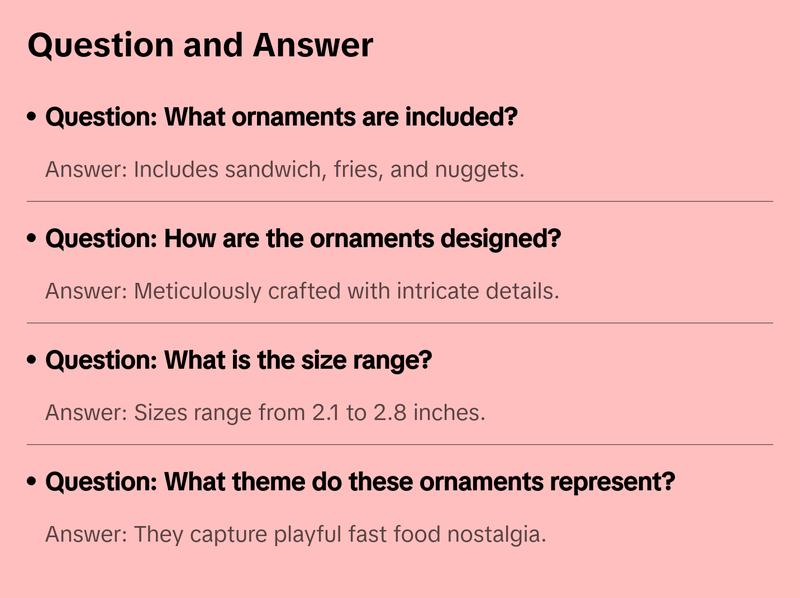Click the bullet beside the theme question
The image size is (800, 598).
33,483
